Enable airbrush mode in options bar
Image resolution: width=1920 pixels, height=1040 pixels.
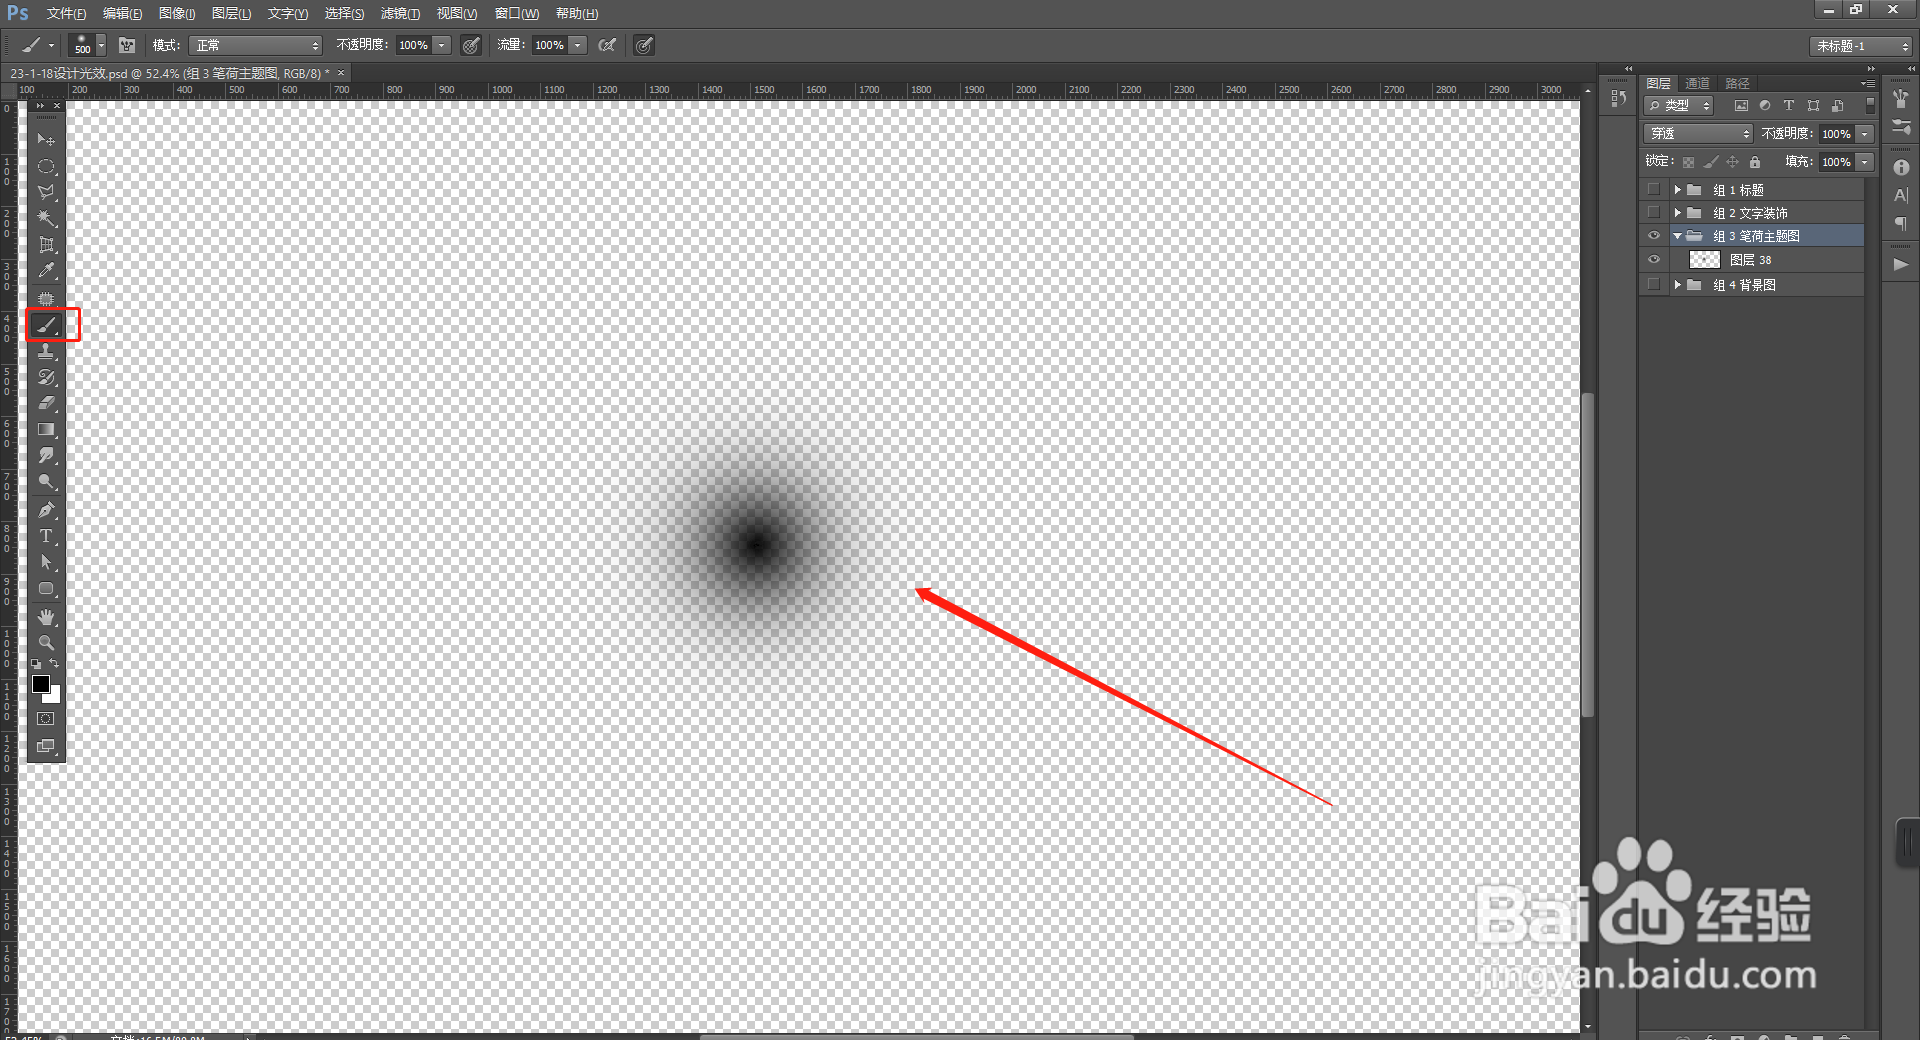tap(607, 45)
